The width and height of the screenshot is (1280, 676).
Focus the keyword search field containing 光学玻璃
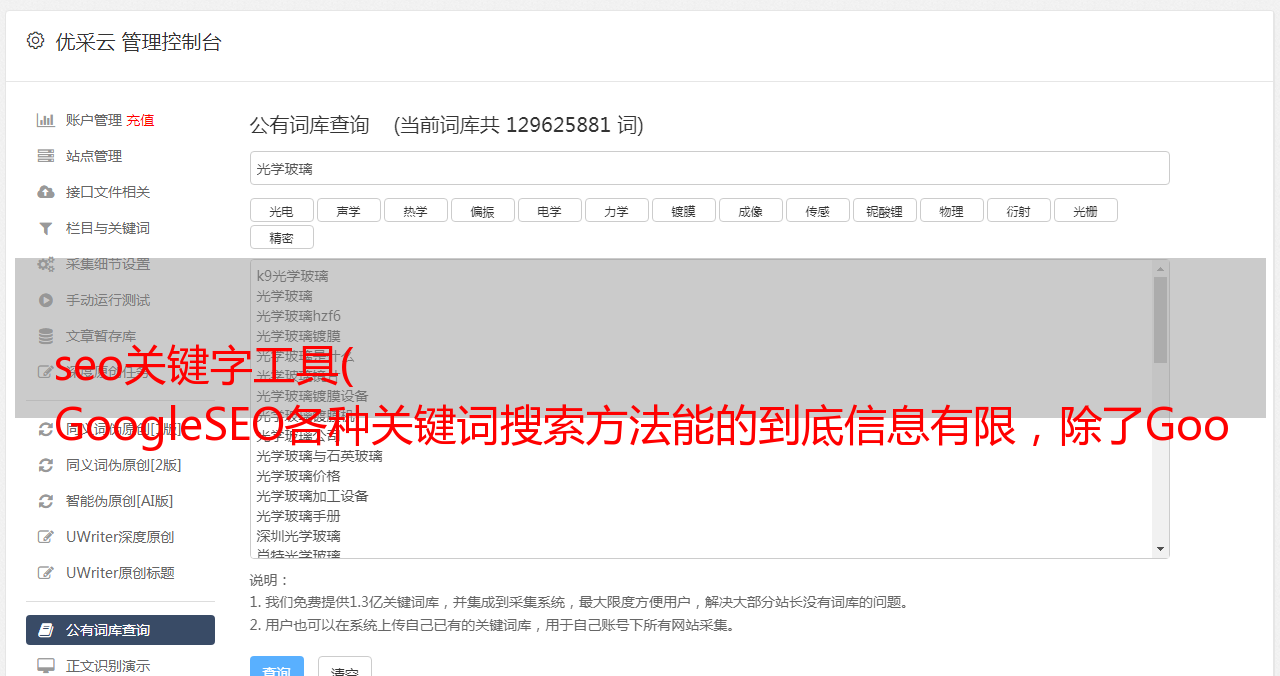[709, 168]
